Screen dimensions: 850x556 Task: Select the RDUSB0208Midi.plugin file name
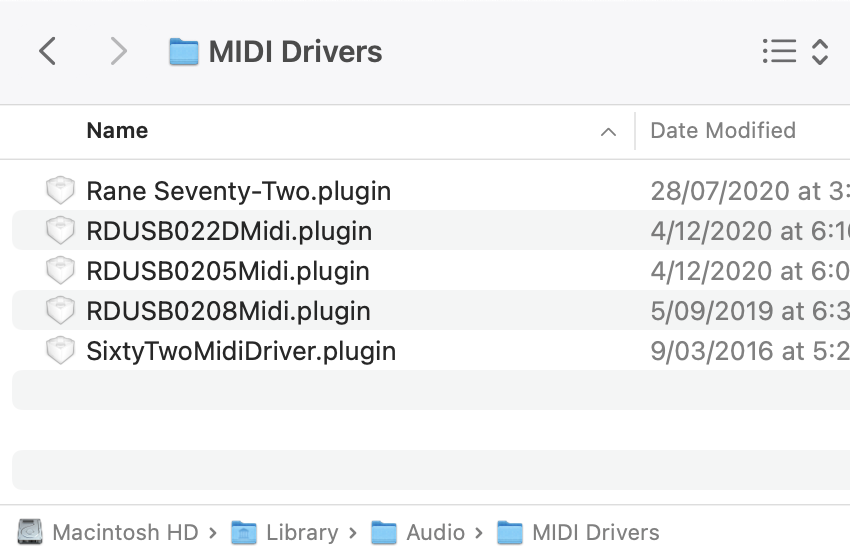coord(229,312)
